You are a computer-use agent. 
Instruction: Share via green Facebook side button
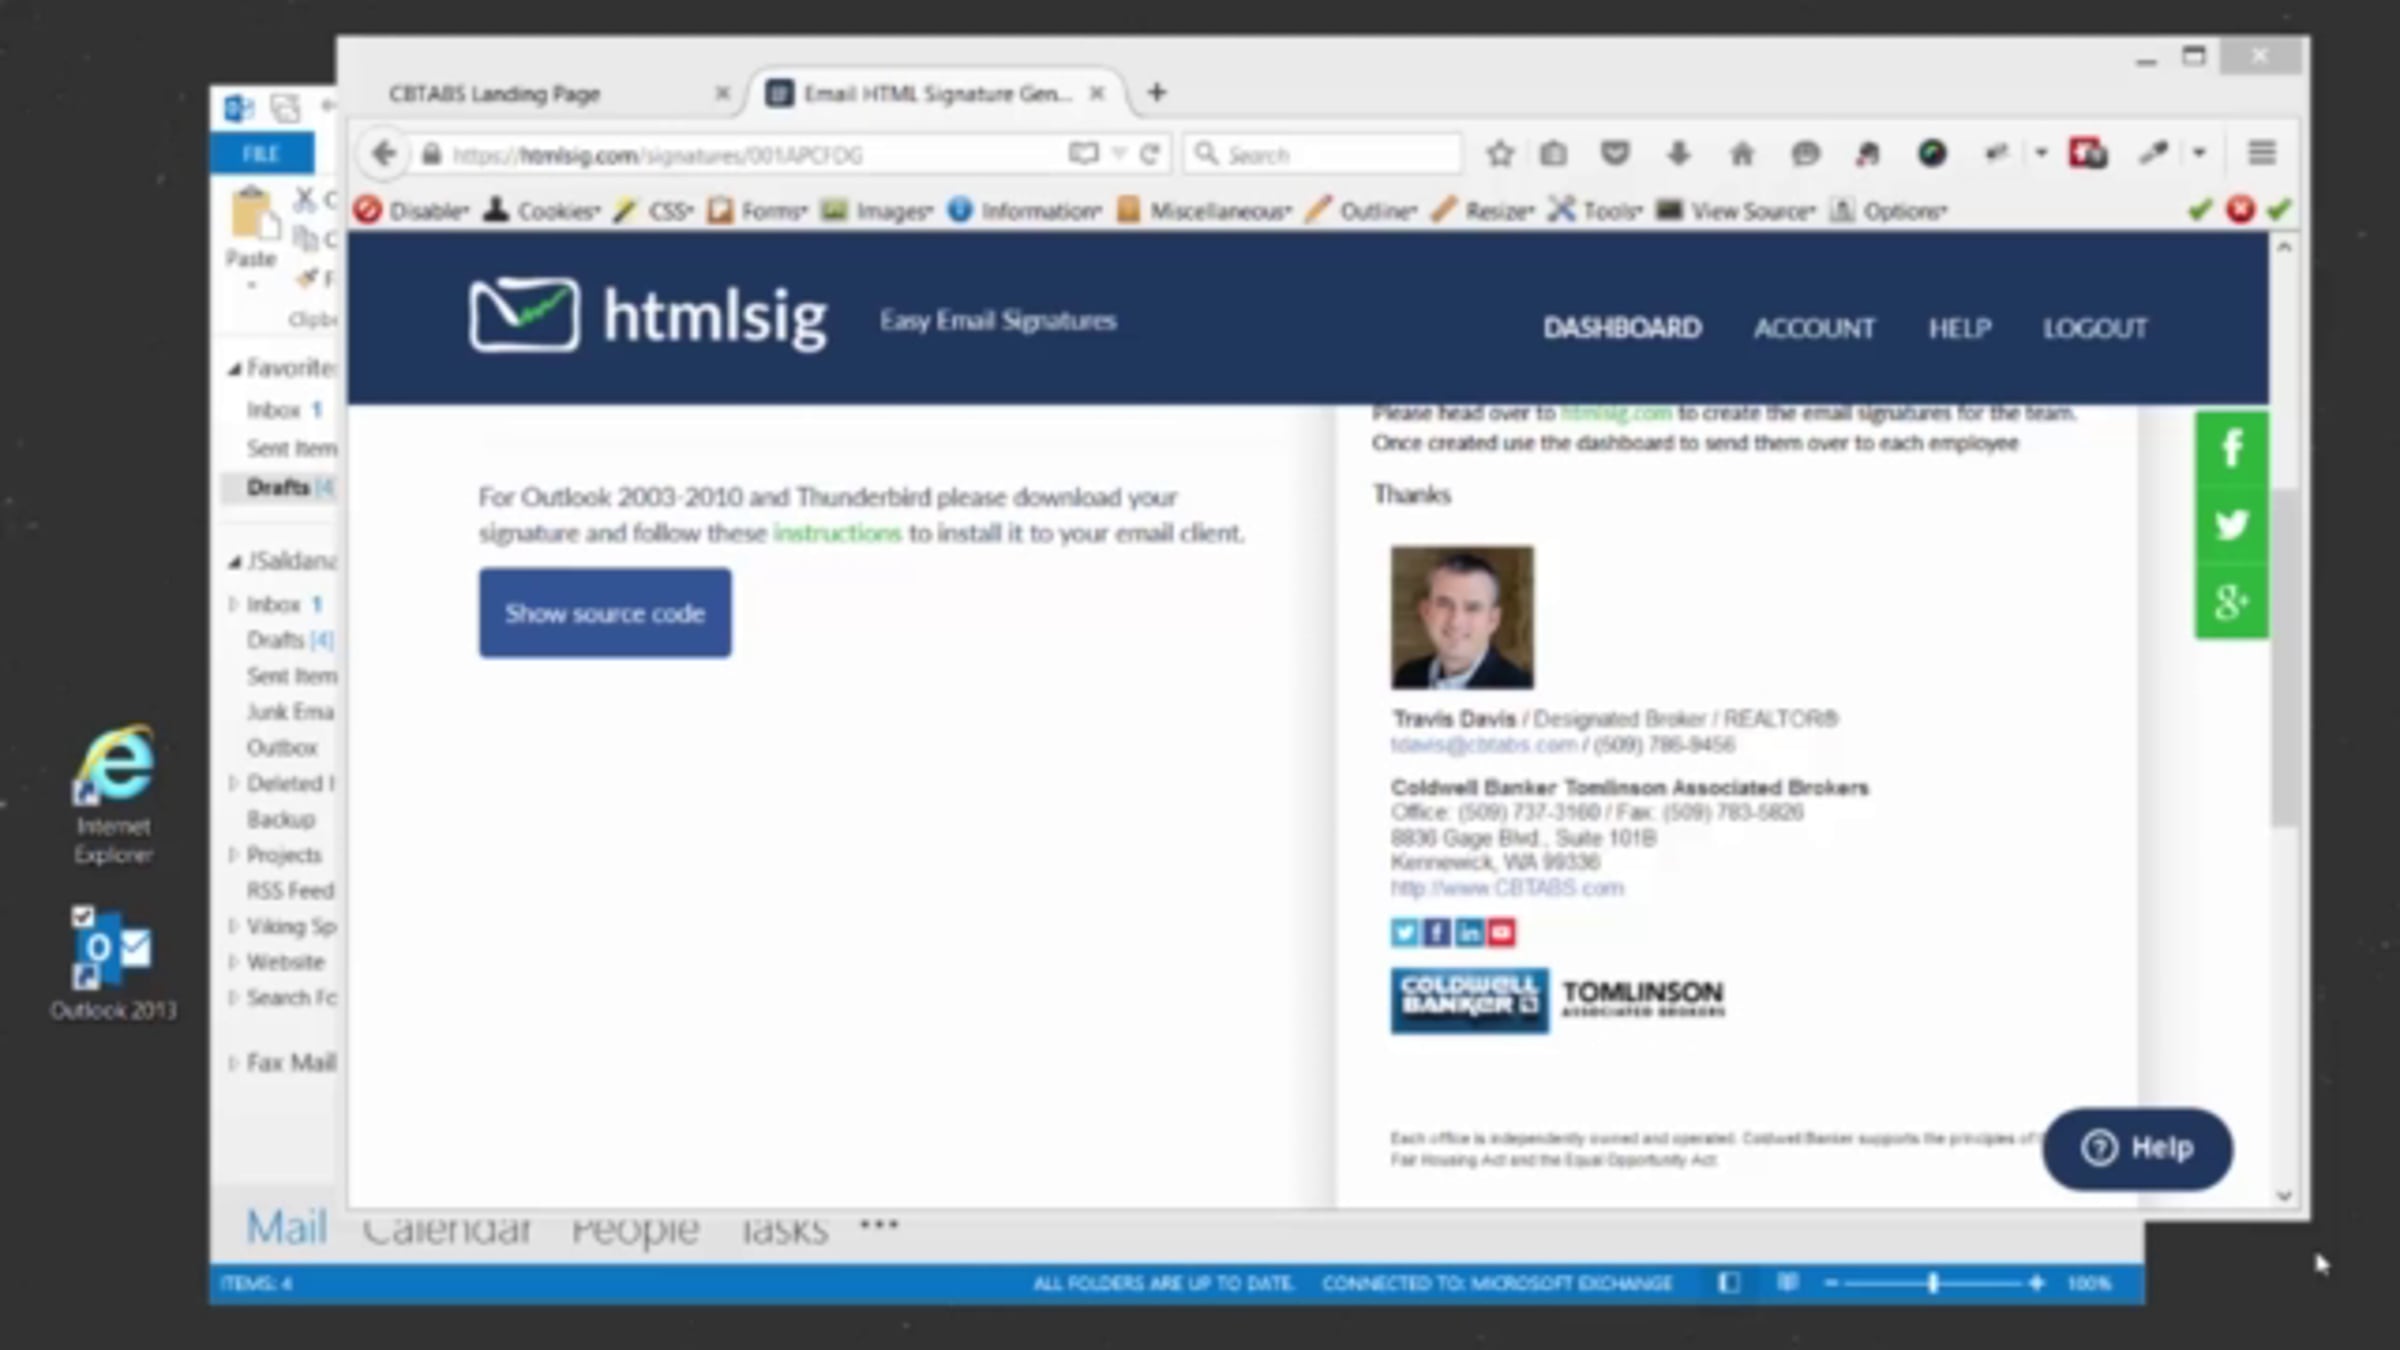[2231, 448]
